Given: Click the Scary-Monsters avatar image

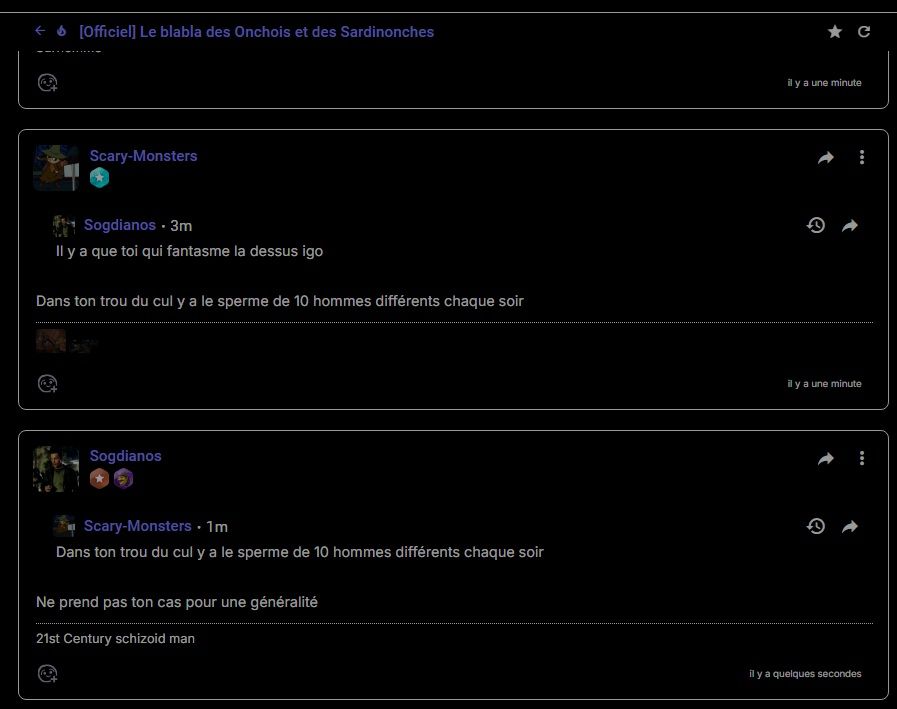Looking at the screenshot, I should click(56, 168).
